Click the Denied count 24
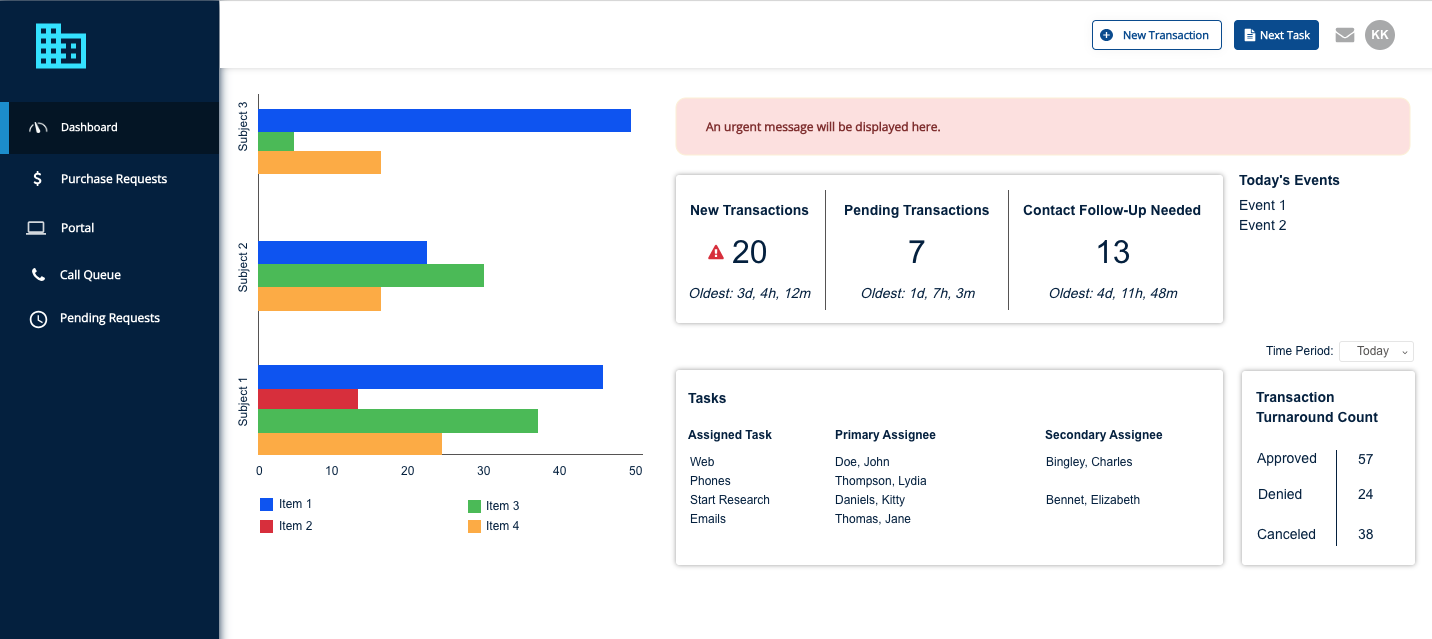 (x=1365, y=494)
